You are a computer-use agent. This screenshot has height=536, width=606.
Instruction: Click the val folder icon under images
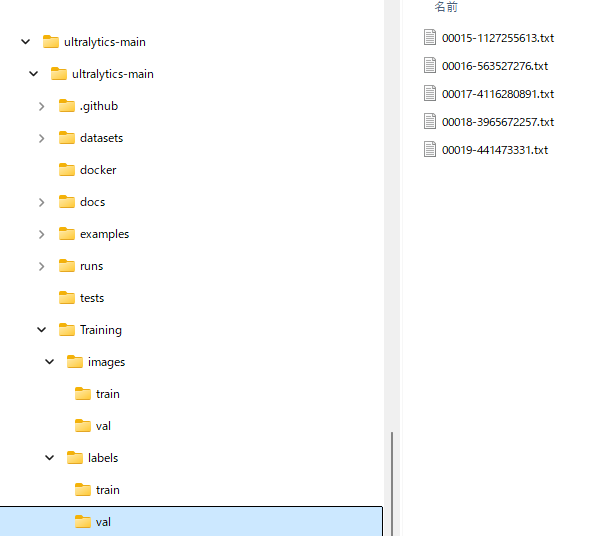click(83, 426)
